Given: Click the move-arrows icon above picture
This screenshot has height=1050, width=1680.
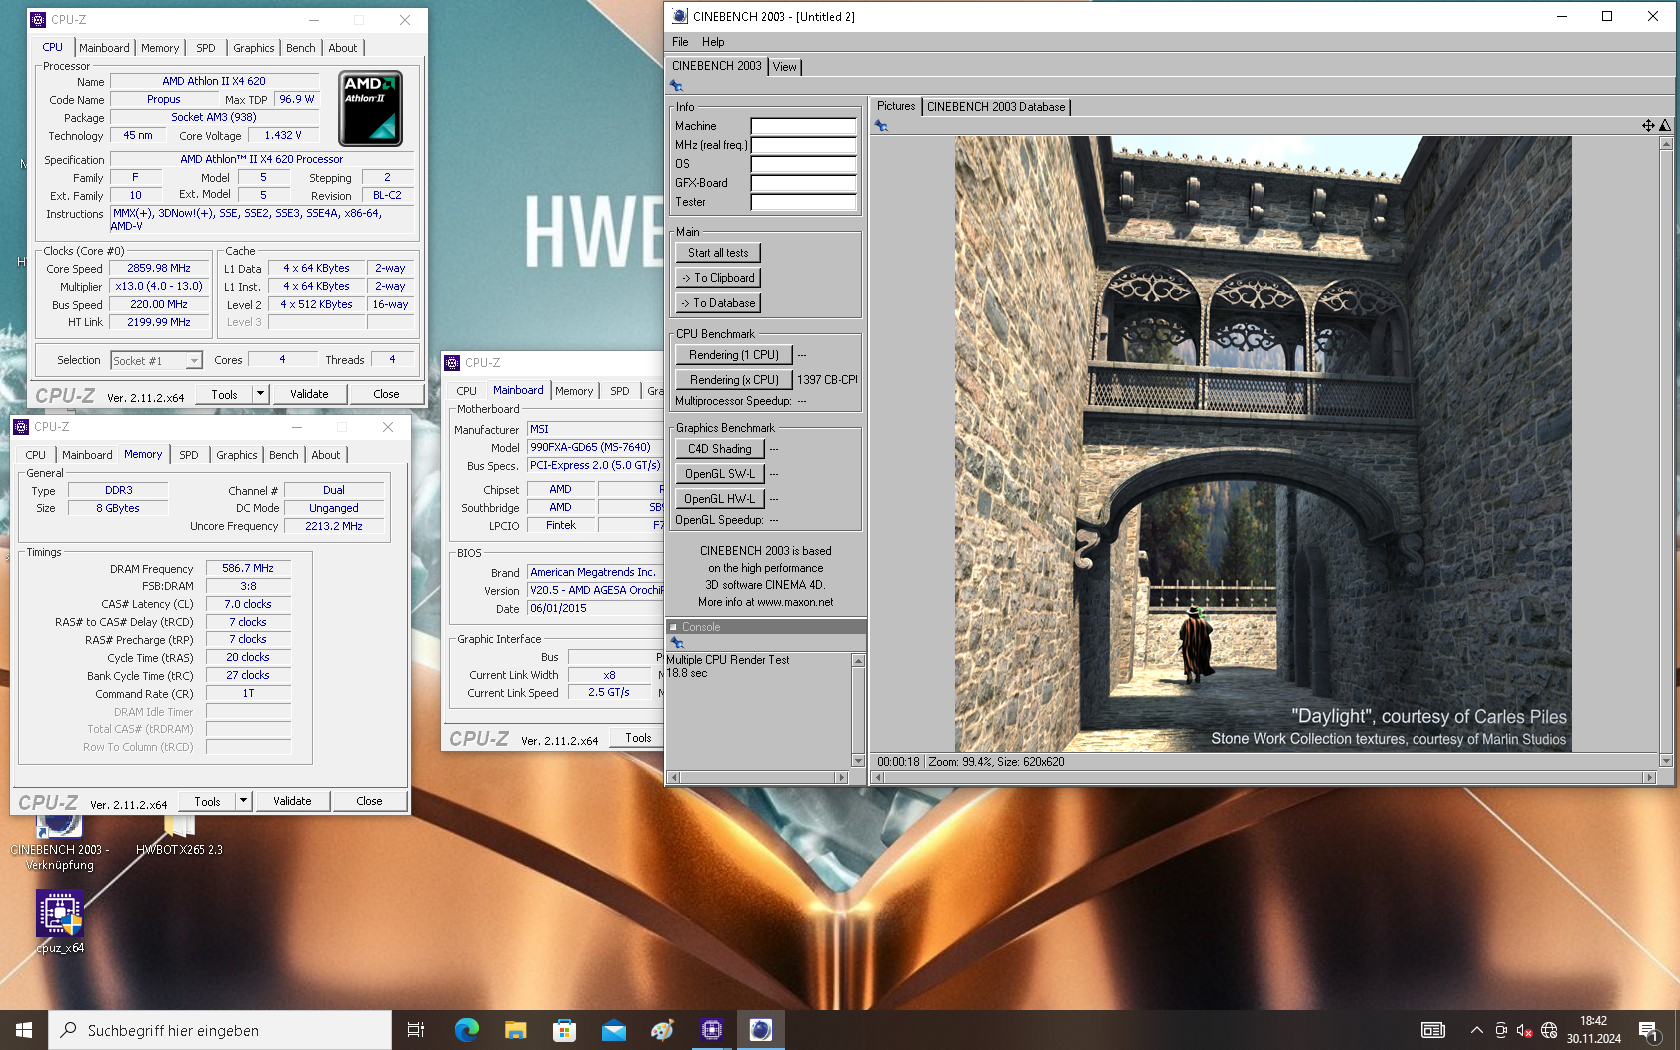Looking at the screenshot, I should (1648, 126).
